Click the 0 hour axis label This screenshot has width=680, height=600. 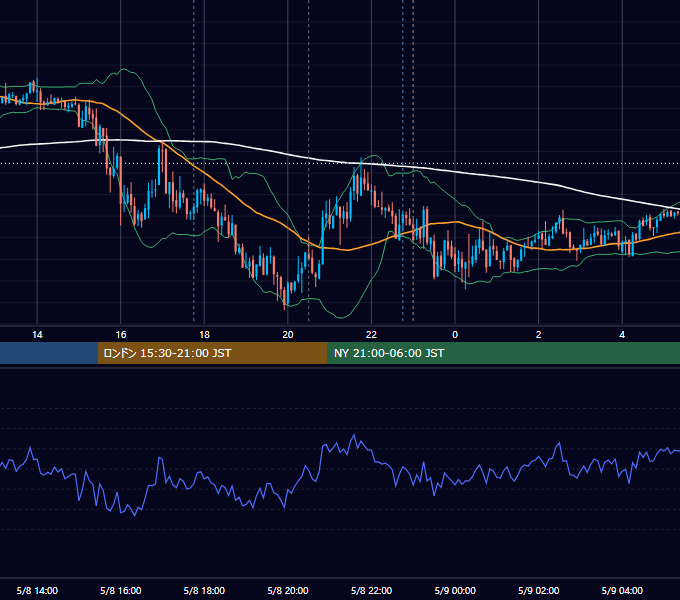click(455, 335)
